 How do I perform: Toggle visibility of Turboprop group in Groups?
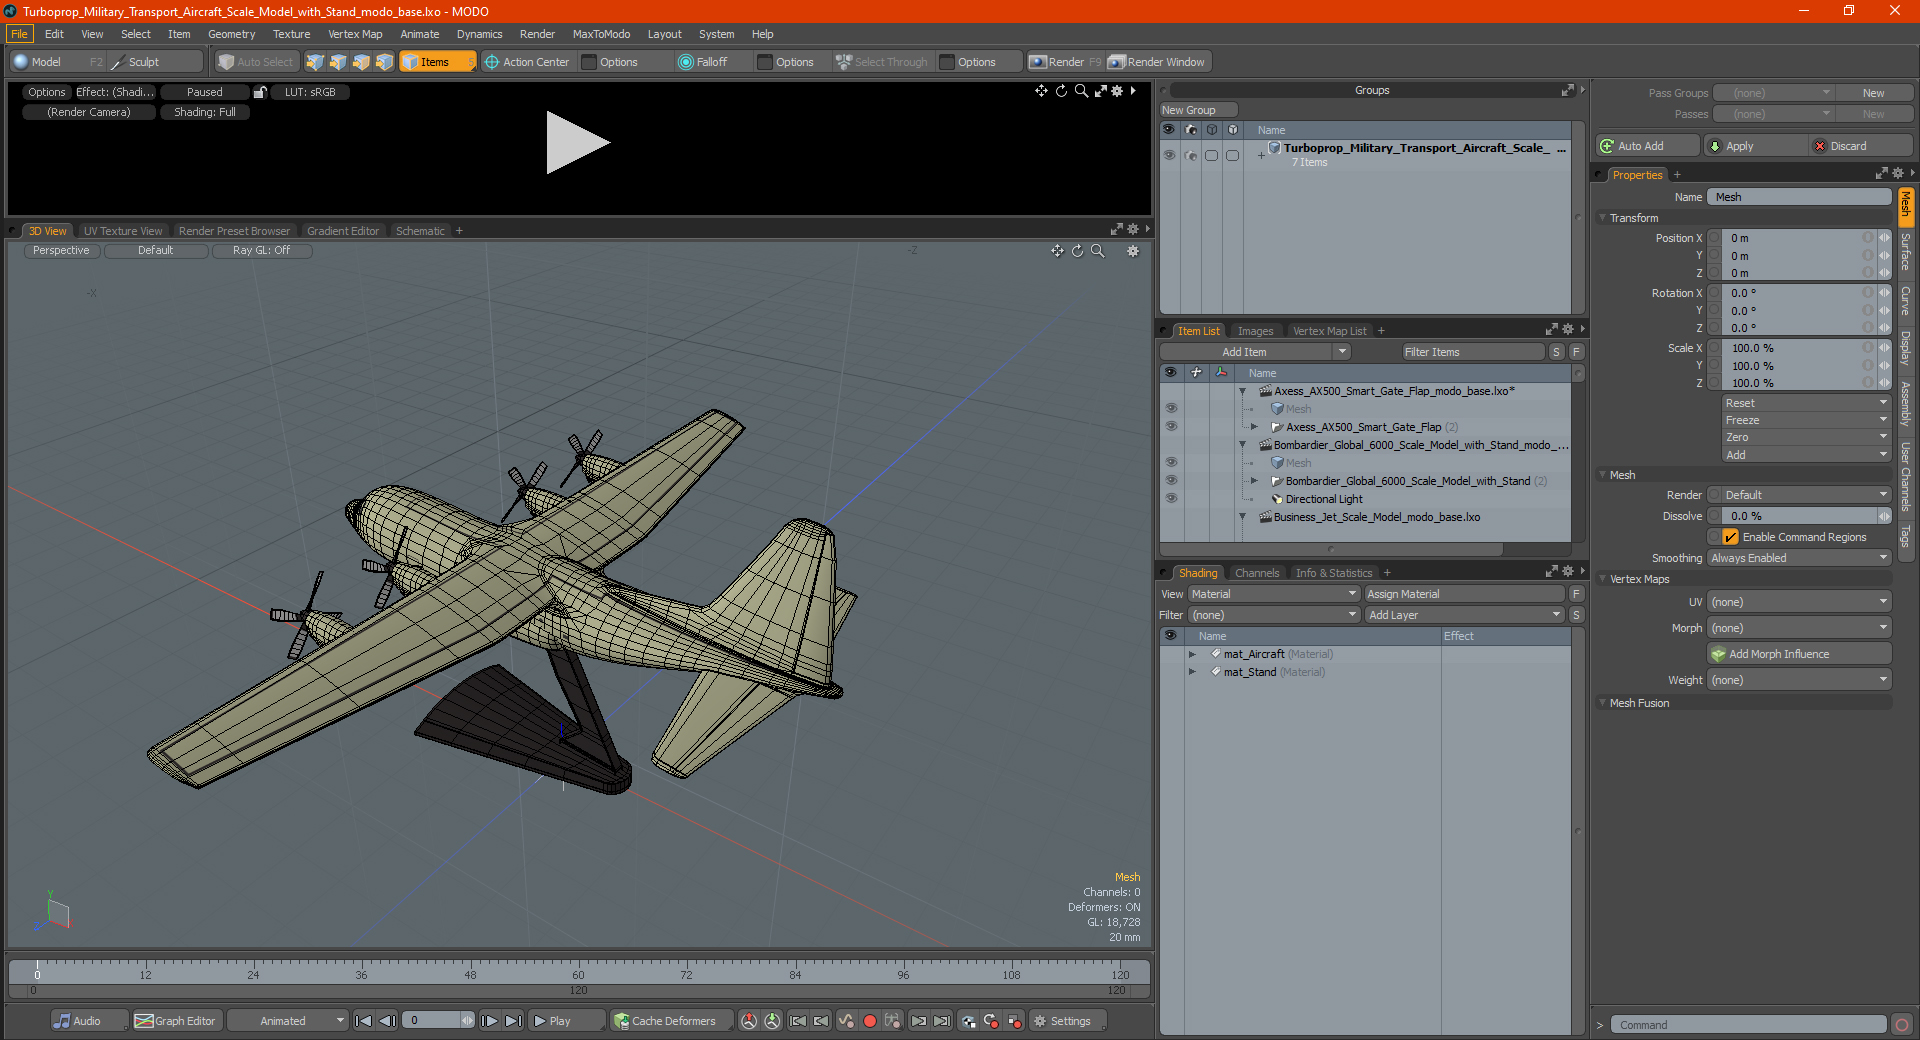tap(1169, 155)
